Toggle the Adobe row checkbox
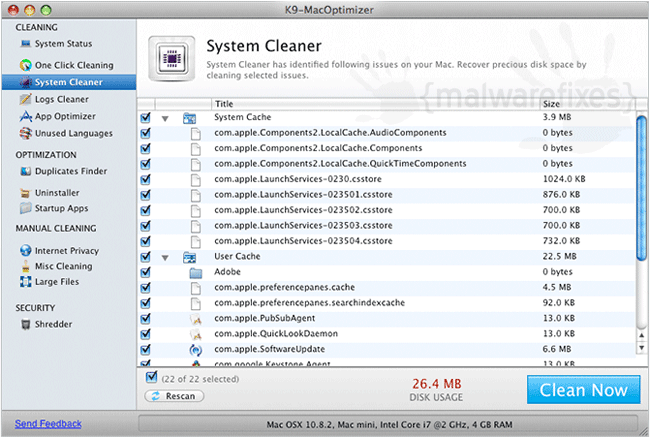 [x=146, y=272]
